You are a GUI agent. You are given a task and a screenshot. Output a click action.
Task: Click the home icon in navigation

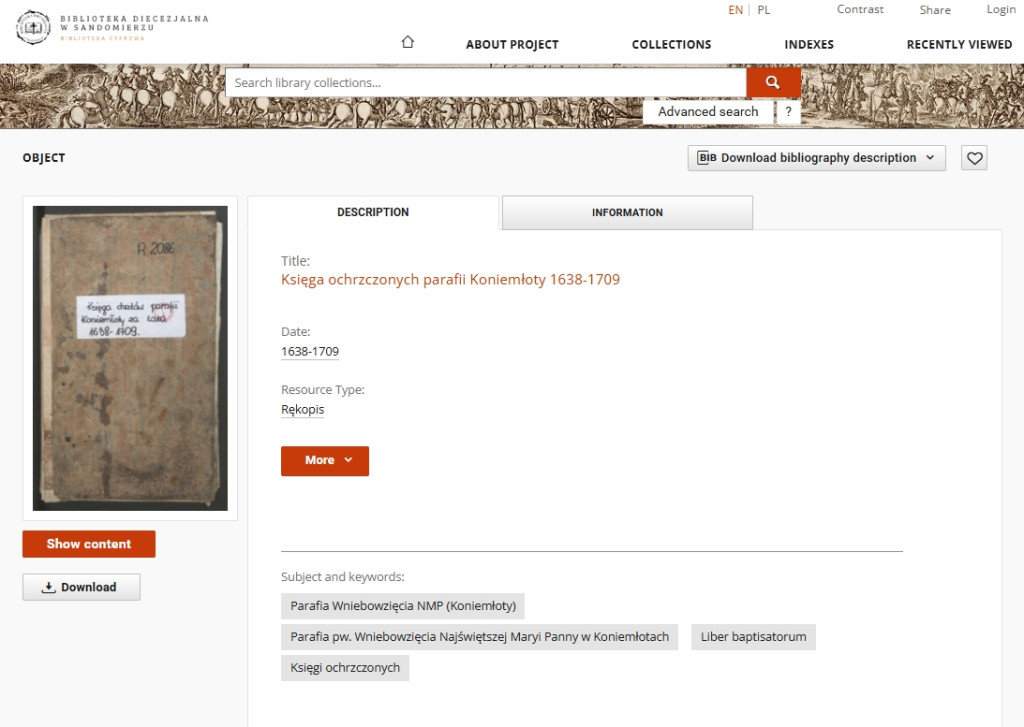[x=407, y=43]
